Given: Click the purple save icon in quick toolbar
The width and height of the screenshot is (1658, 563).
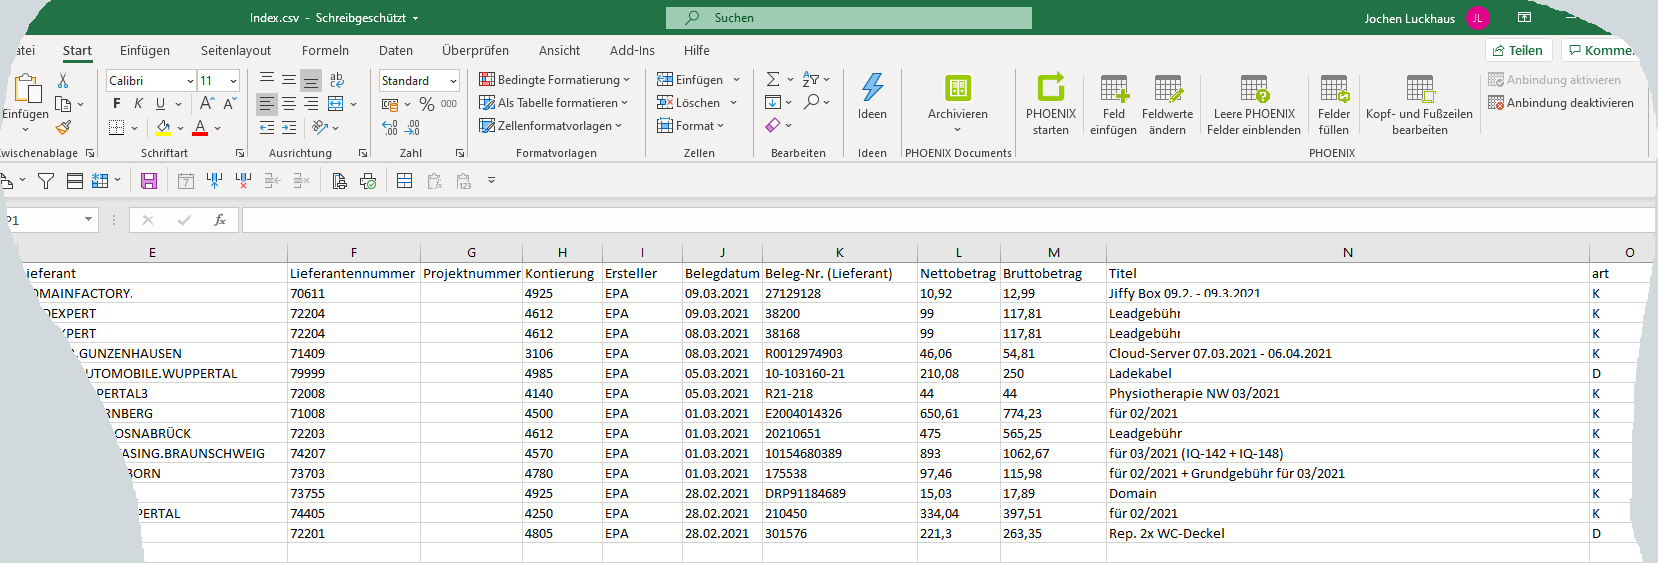Looking at the screenshot, I should coord(149,181).
